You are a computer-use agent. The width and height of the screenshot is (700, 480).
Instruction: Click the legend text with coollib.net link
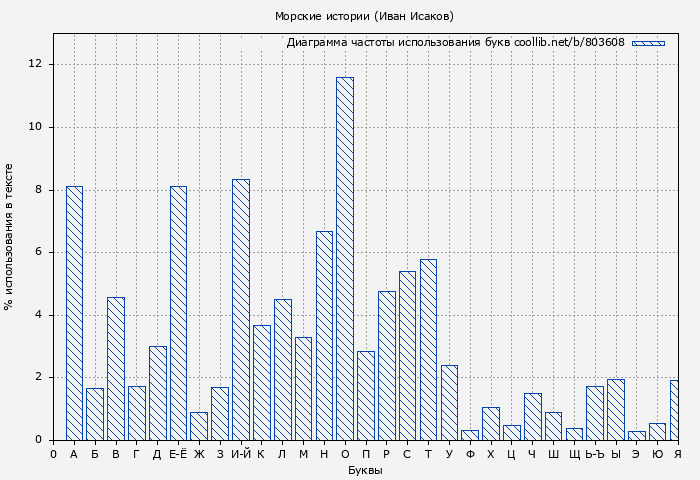tap(455, 43)
